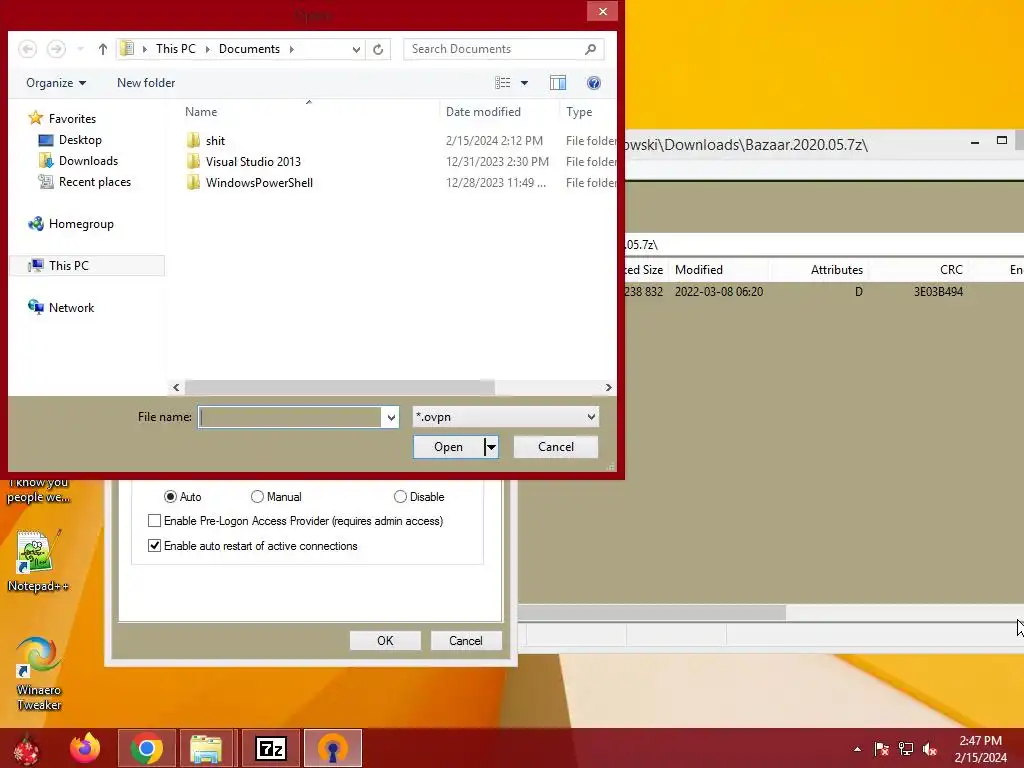Expand the address bar history dropdown

point(356,49)
